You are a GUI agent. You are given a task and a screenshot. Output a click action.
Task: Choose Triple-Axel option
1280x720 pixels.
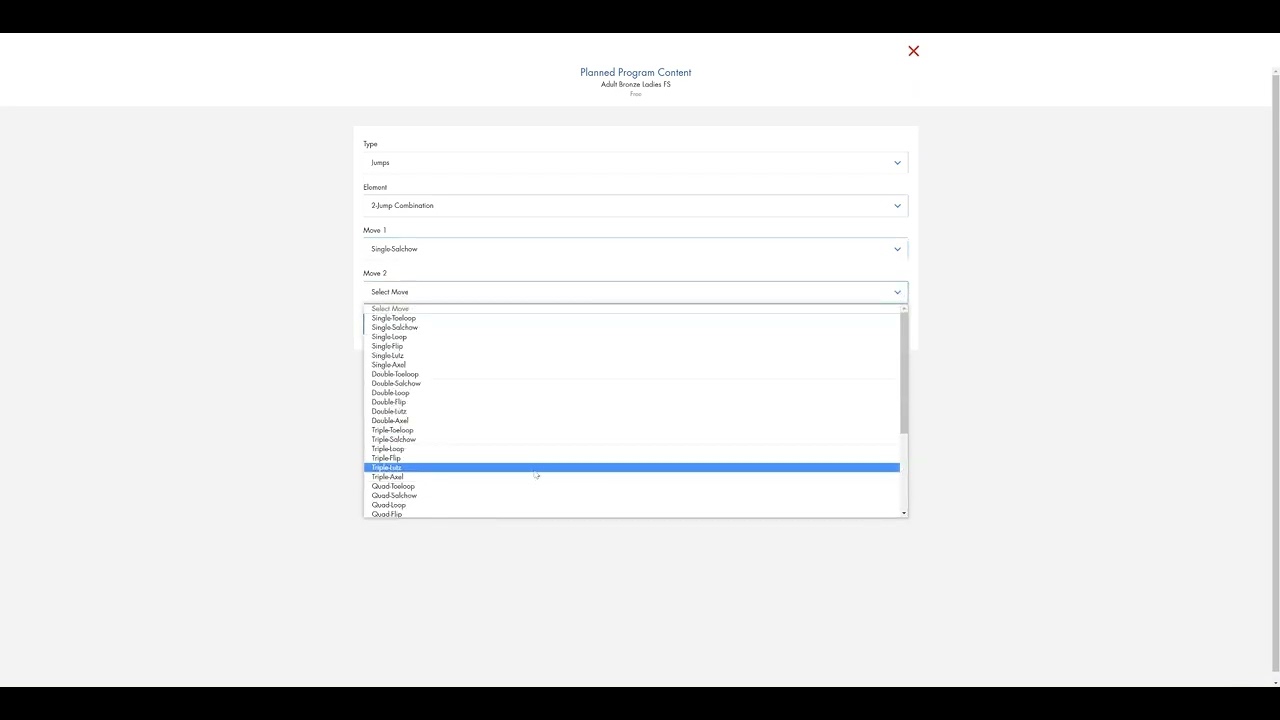[631, 477]
